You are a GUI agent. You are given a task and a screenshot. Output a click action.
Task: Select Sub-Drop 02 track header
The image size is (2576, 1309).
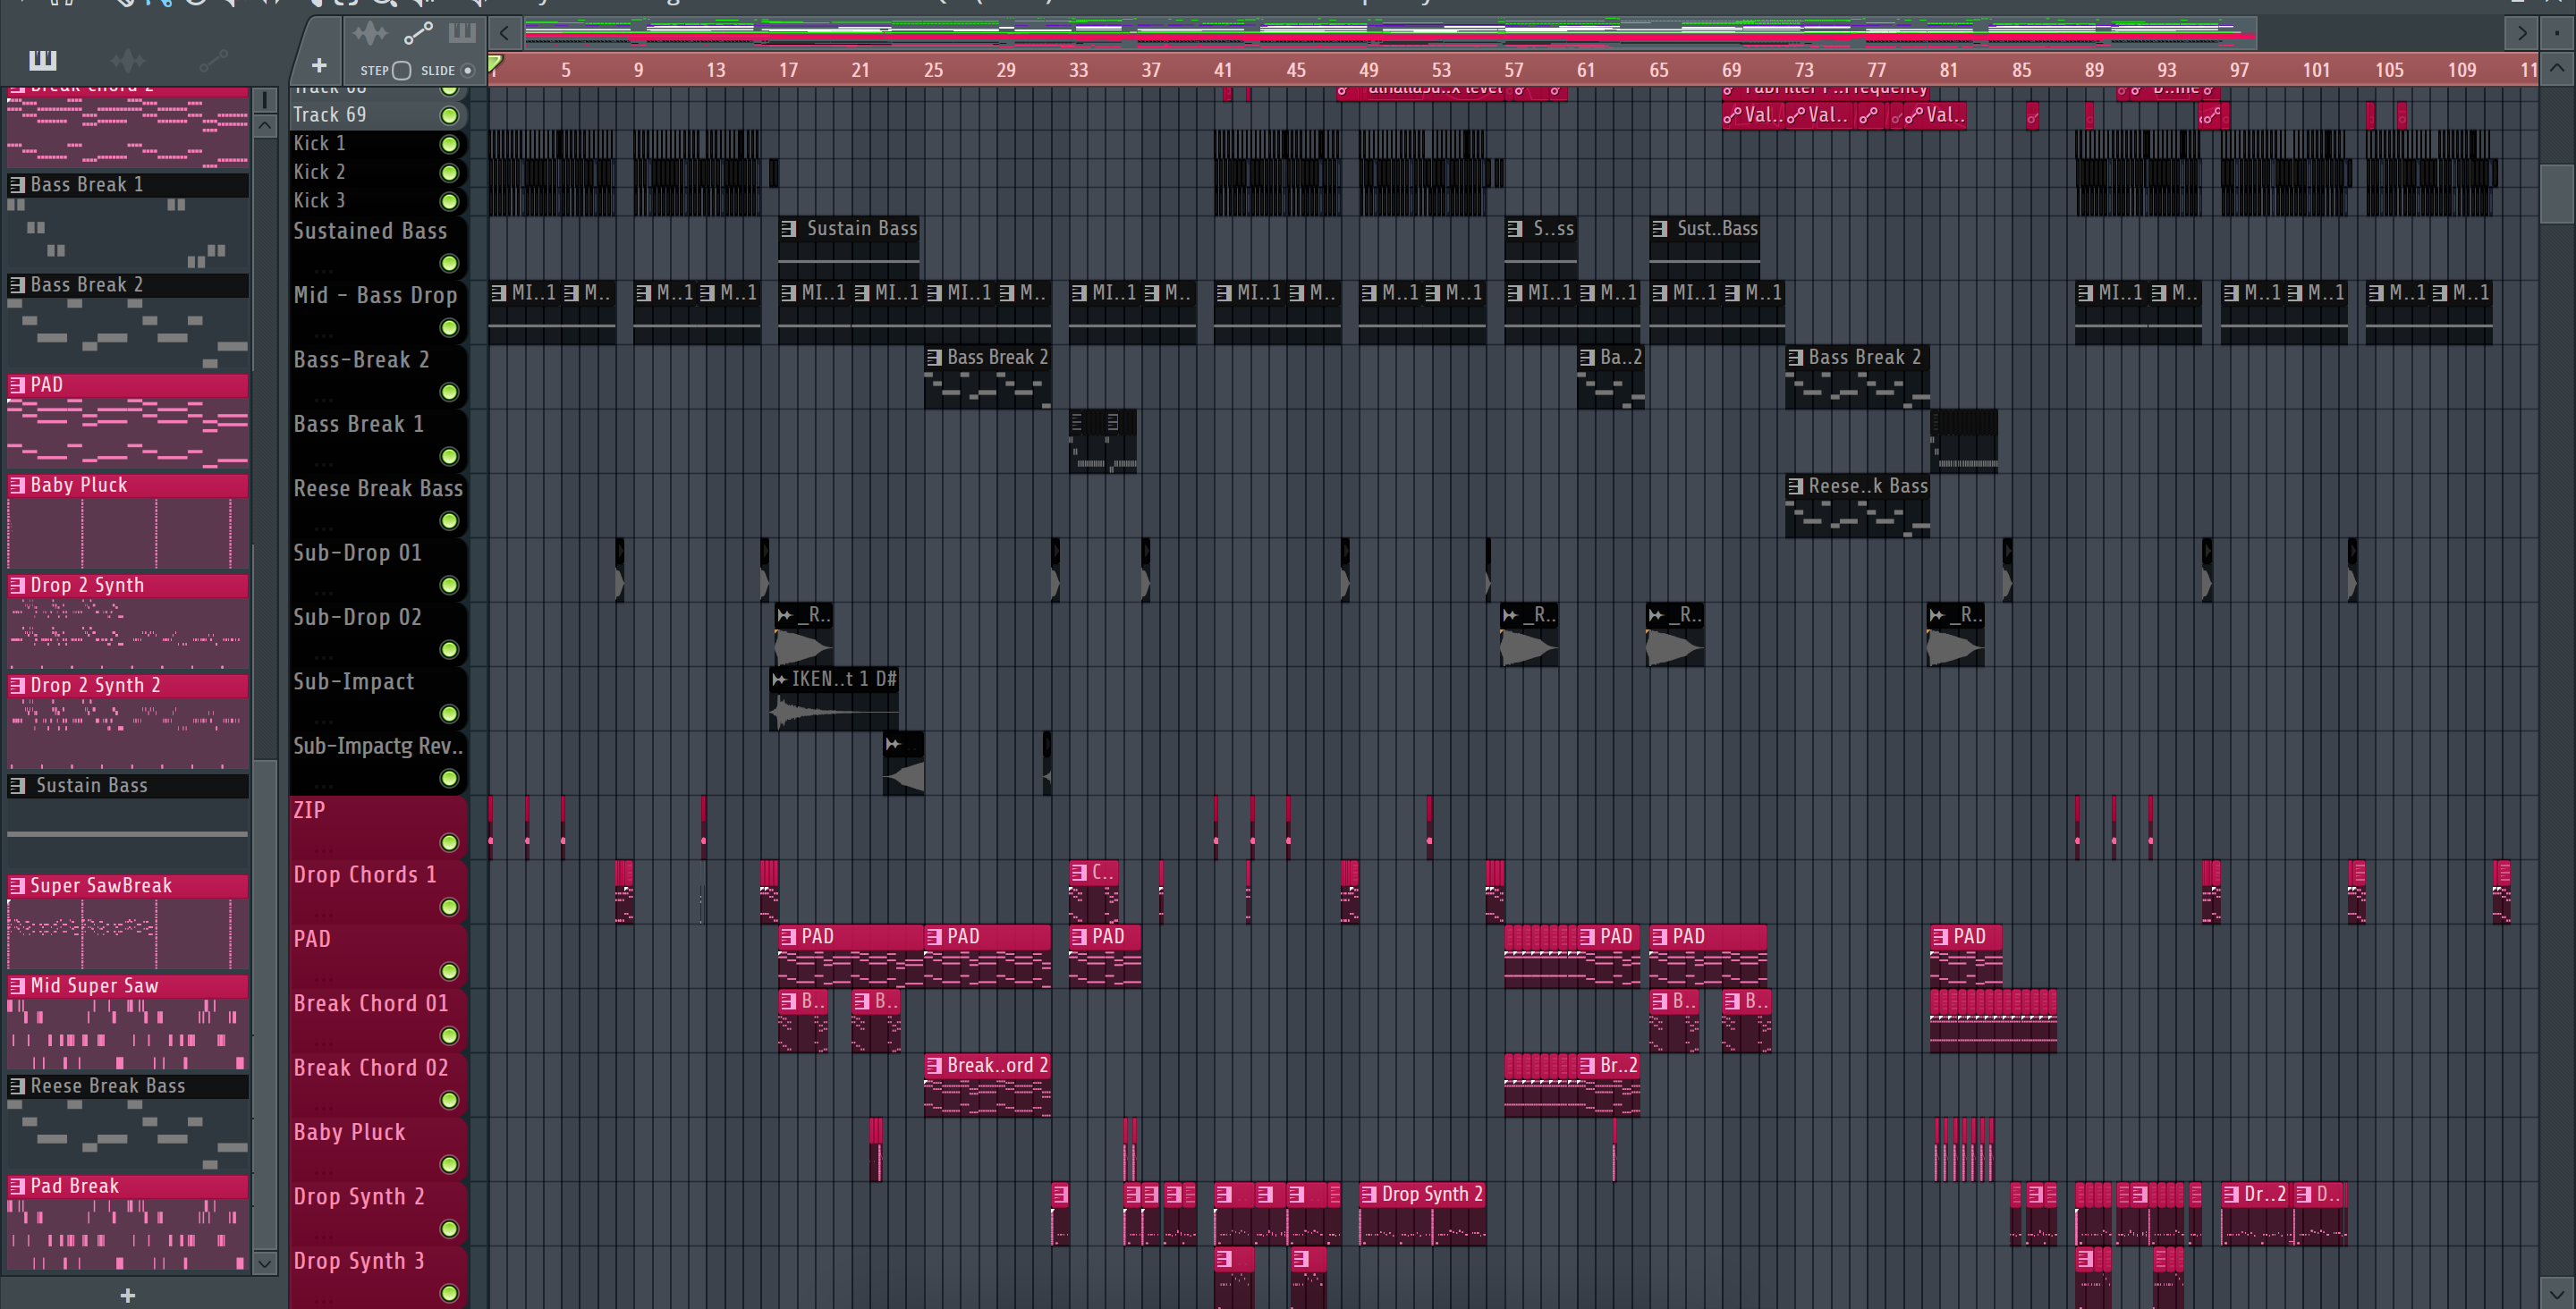[378, 634]
